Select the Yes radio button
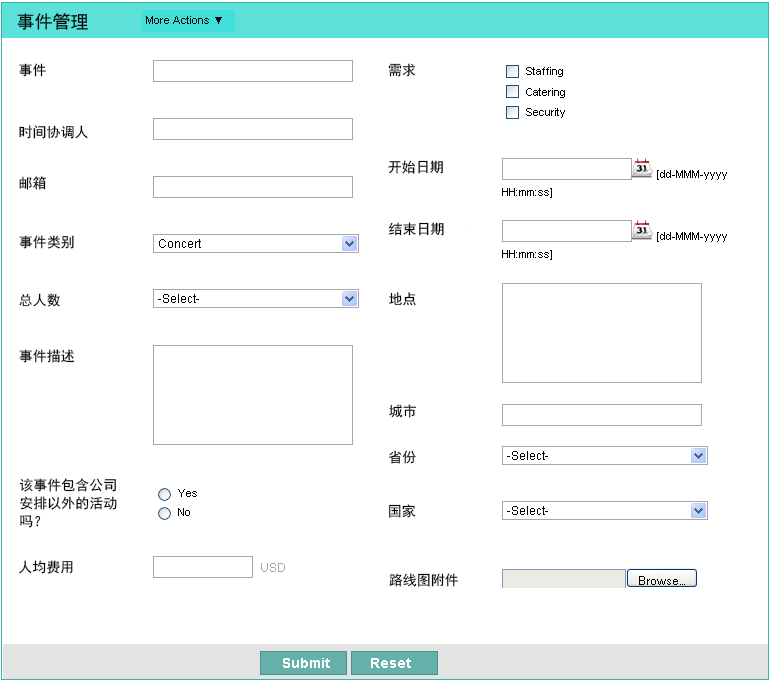The image size is (771, 682). pyautogui.click(x=164, y=494)
